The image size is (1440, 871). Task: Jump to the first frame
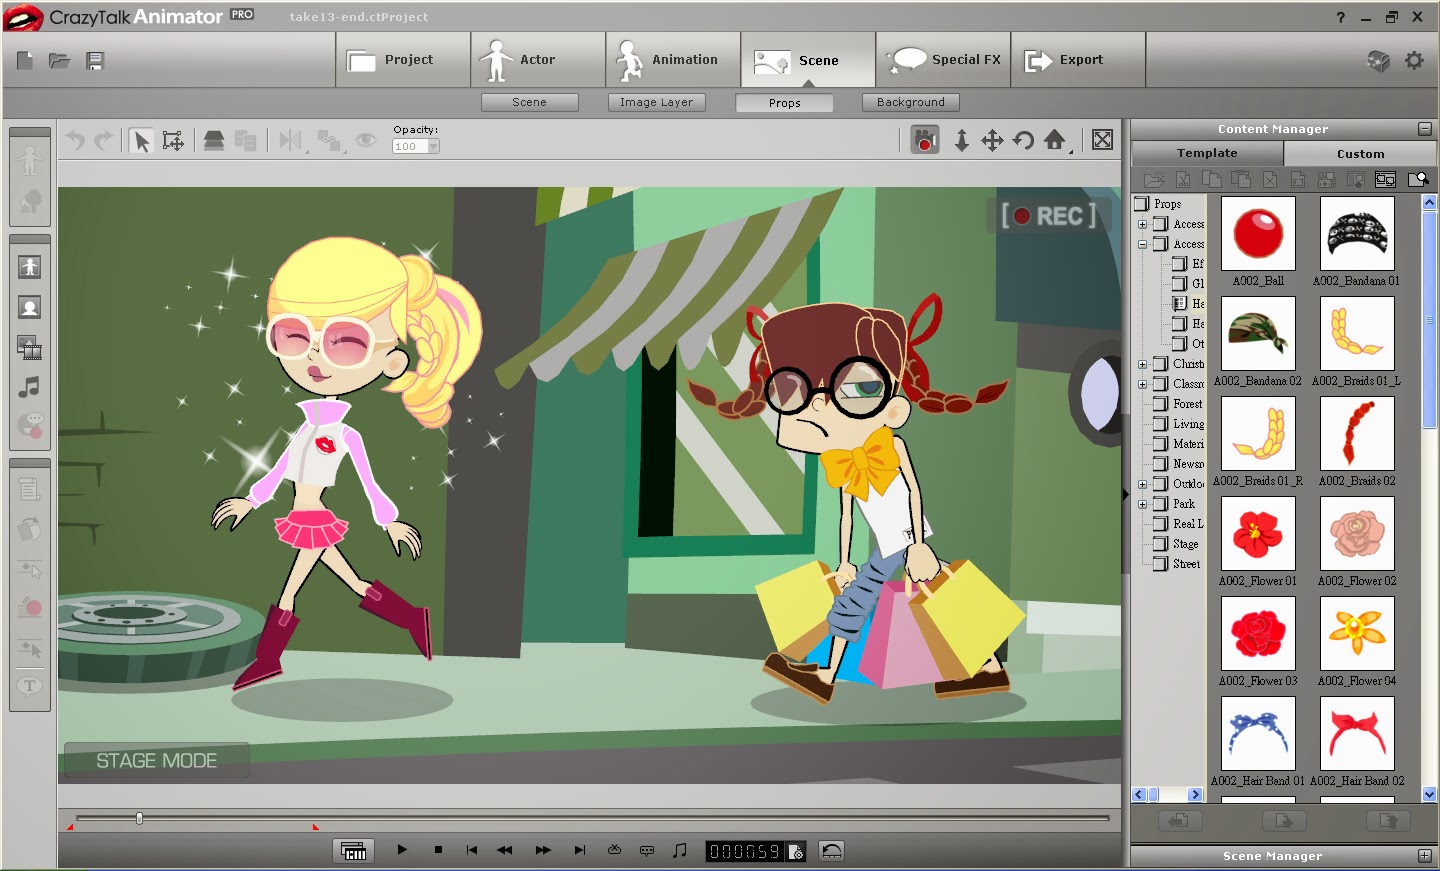tap(472, 850)
